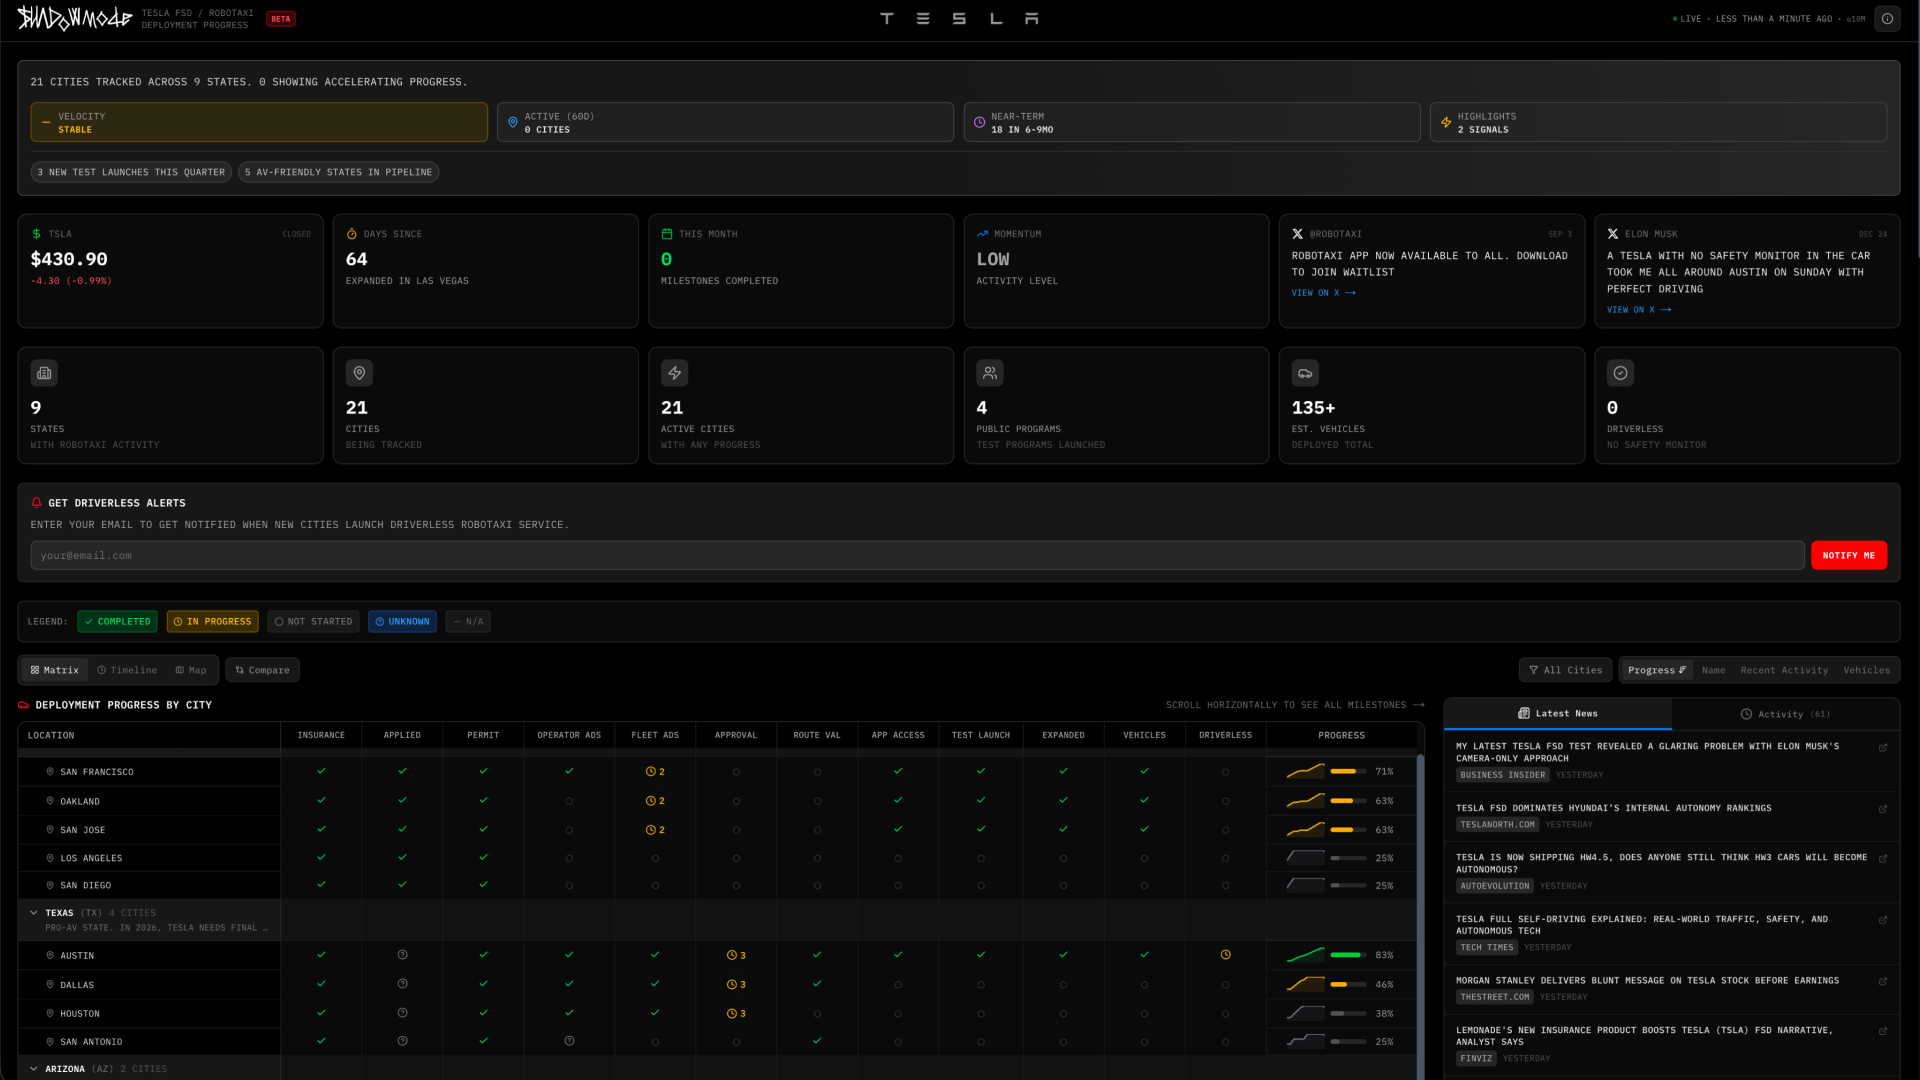Switch to the Map view tab

(x=191, y=670)
